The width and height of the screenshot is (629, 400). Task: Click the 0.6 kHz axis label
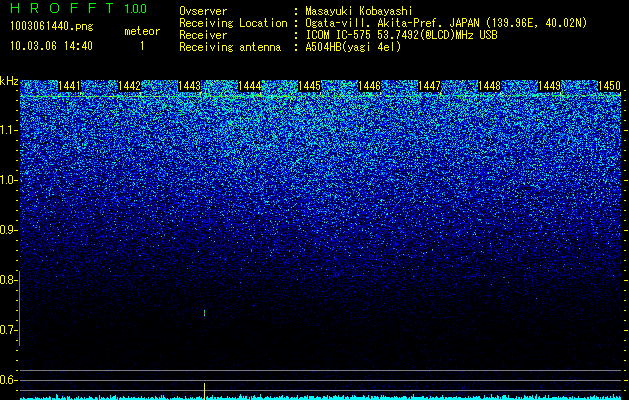(x=8, y=380)
